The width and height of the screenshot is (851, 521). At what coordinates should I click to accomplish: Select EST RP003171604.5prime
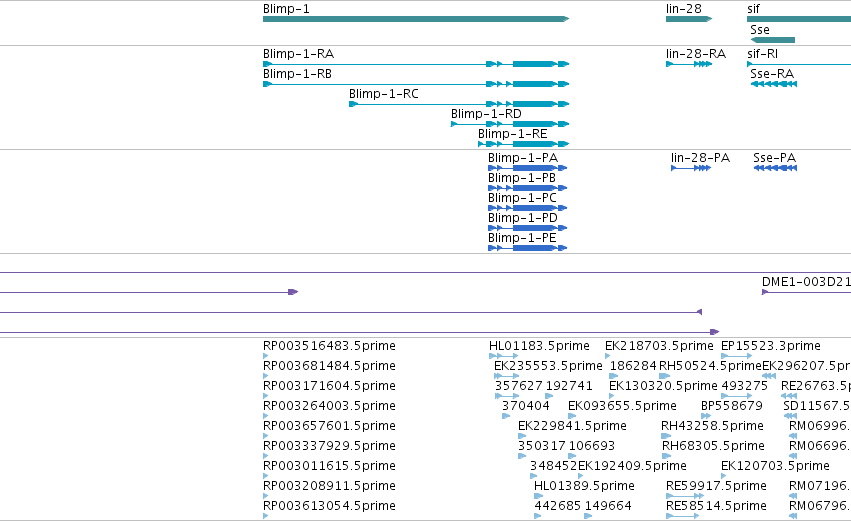click(x=329, y=386)
